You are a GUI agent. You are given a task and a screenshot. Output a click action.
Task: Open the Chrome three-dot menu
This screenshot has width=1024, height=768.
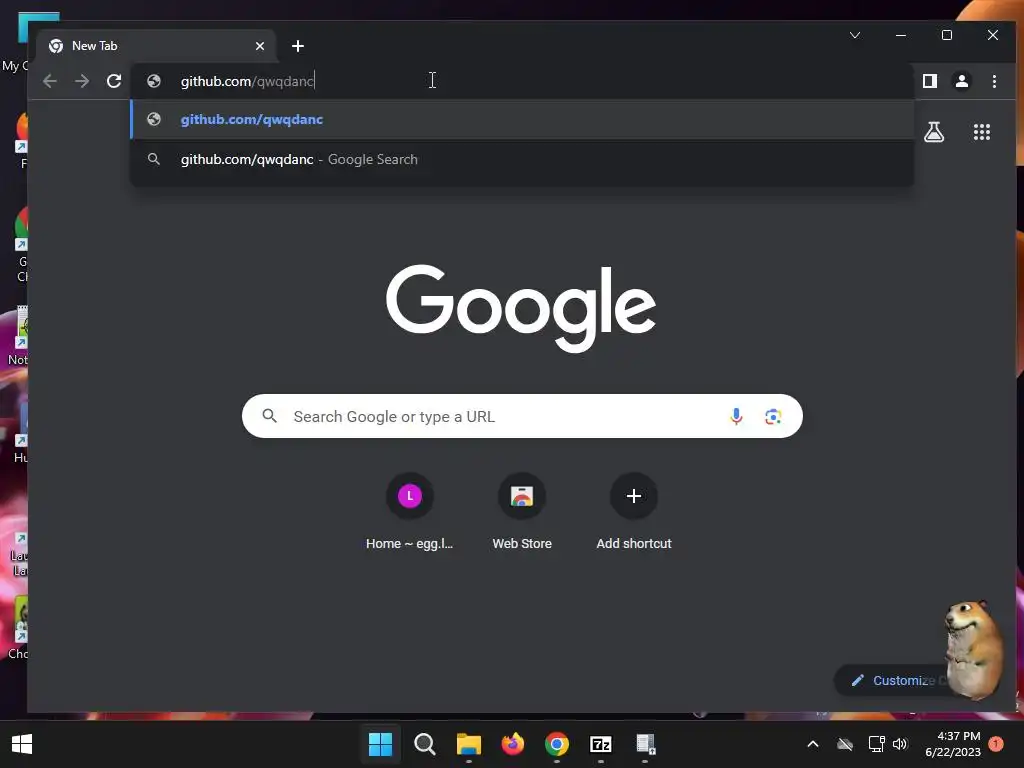[x=994, y=81]
